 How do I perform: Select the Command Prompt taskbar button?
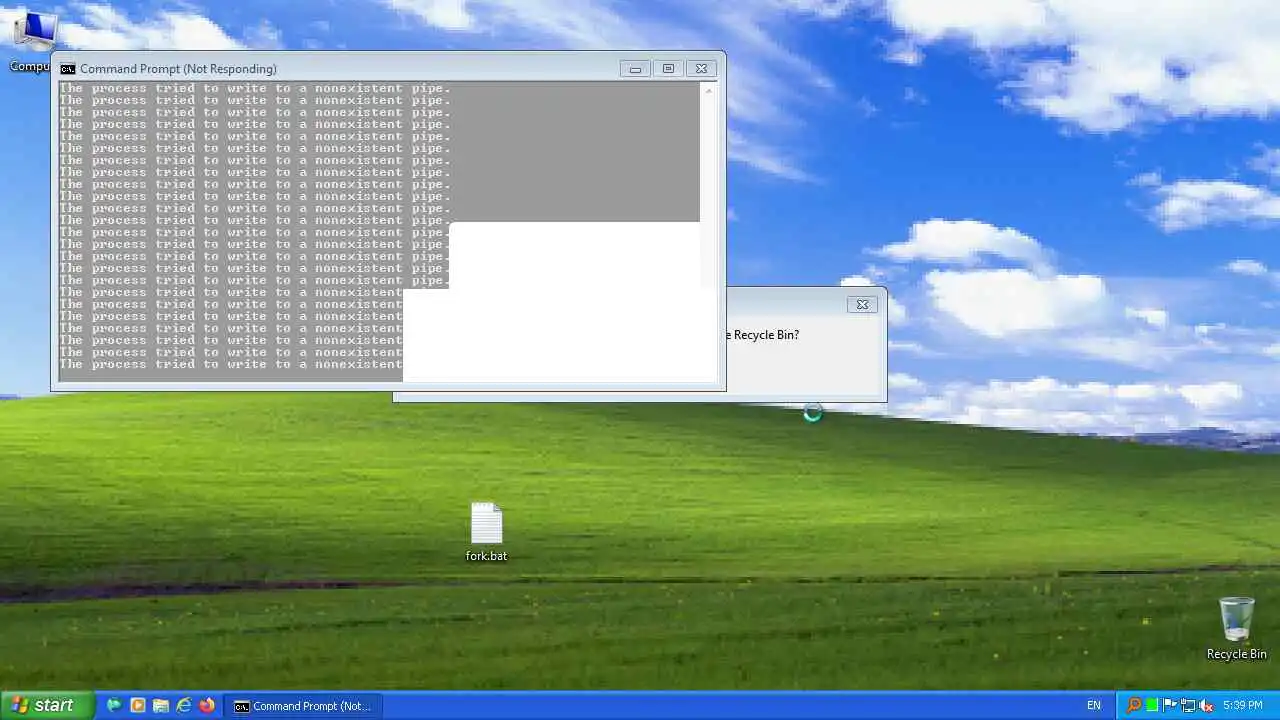tap(302, 706)
